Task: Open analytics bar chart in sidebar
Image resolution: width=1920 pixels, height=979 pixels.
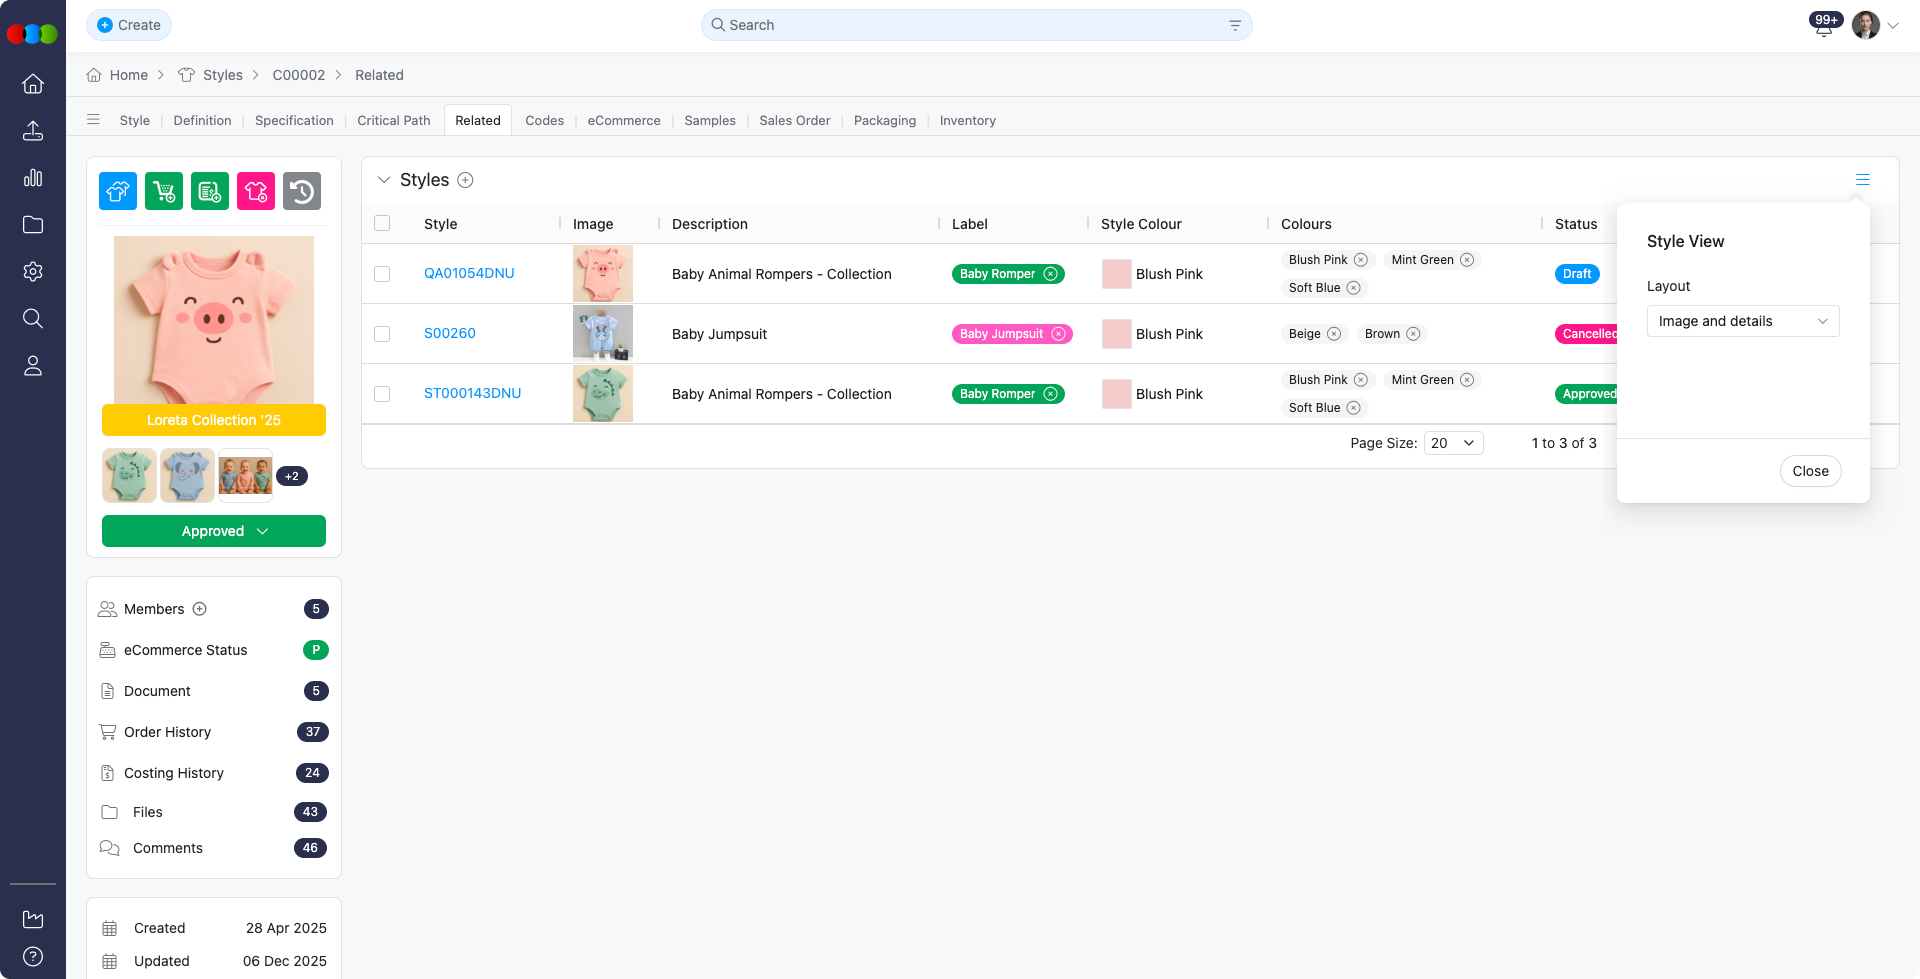Action: [x=33, y=178]
